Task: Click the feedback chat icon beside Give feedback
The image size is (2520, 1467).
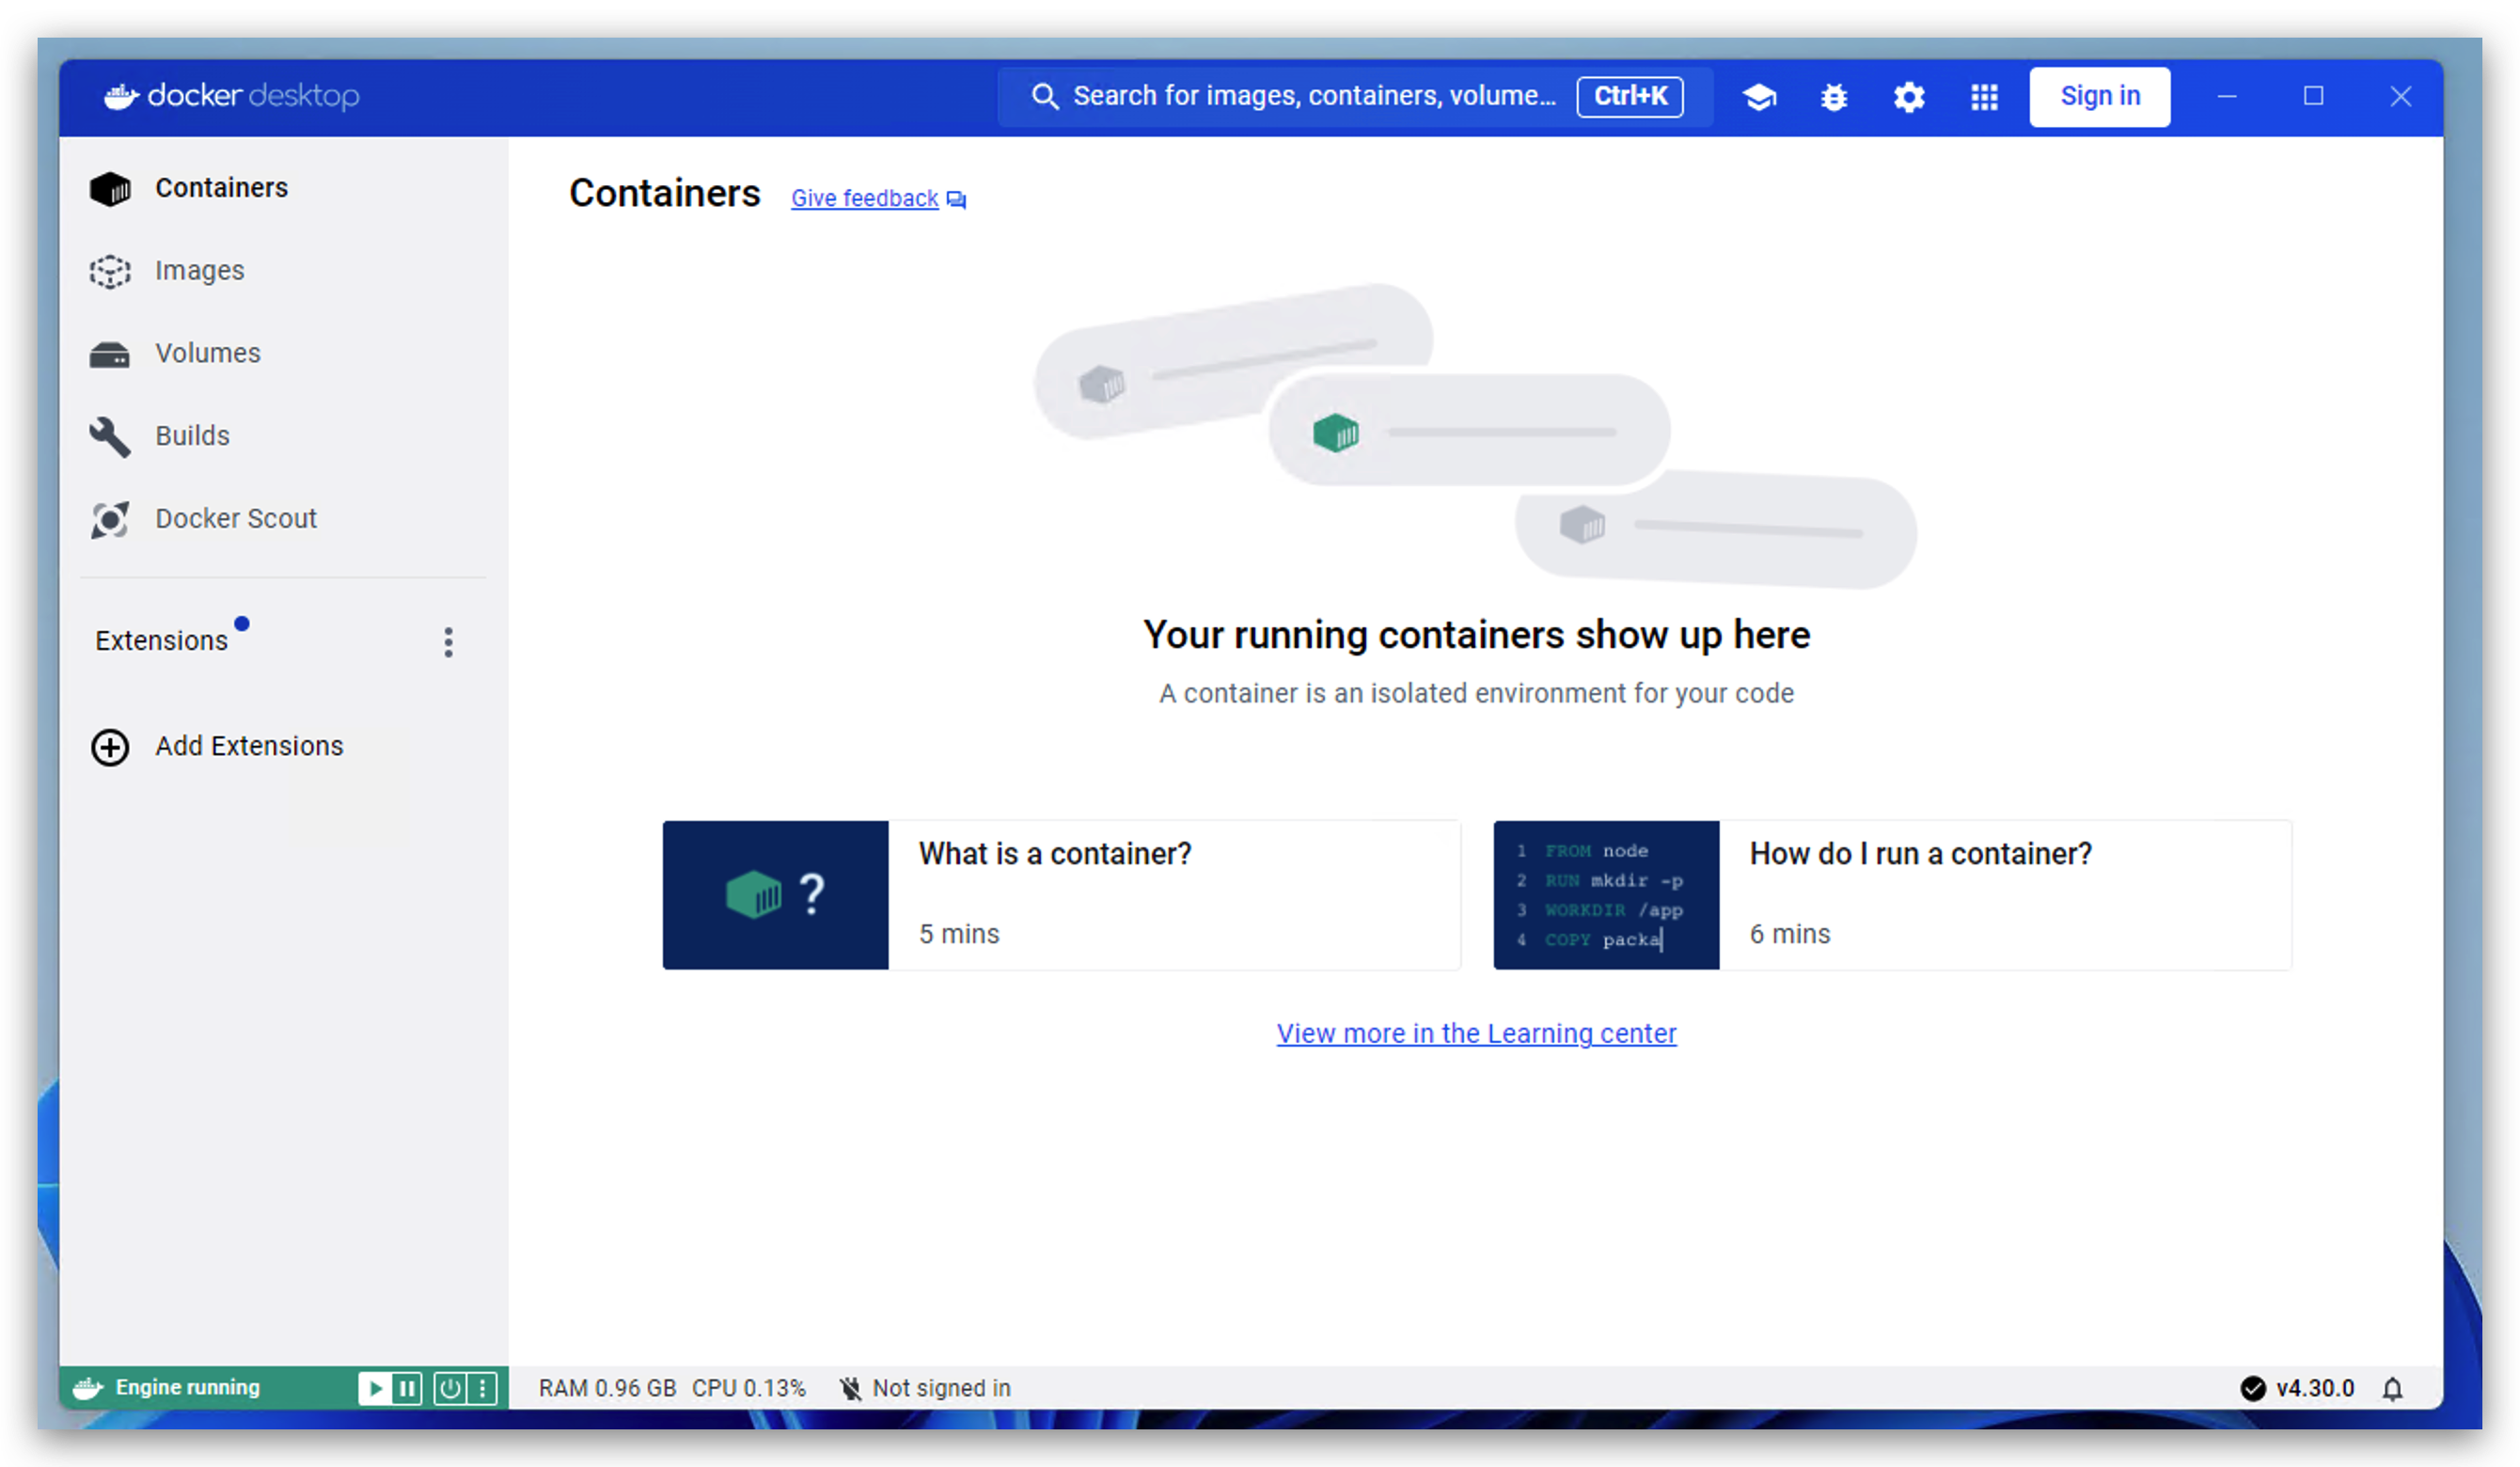Action: (956, 200)
